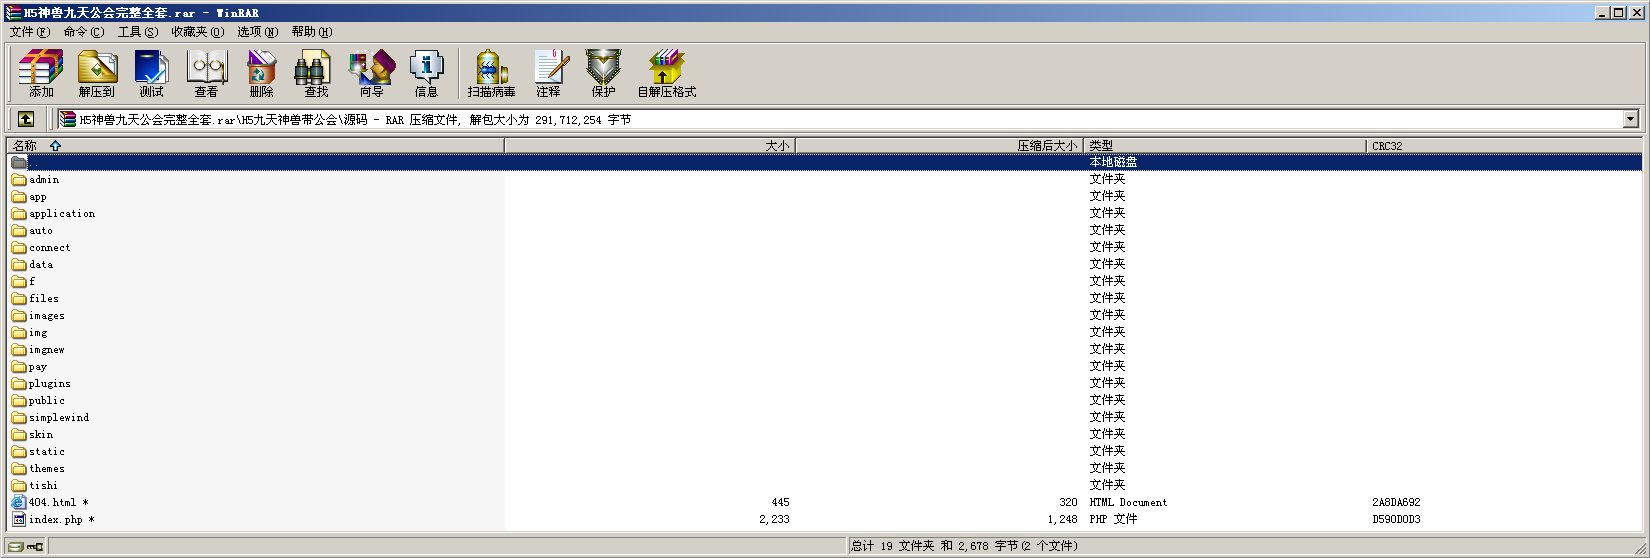Open the Find (查找) binoculars tool
The height and width of the screenshot is (558, 1650).
pyautogui.click(x=316, y=73)
